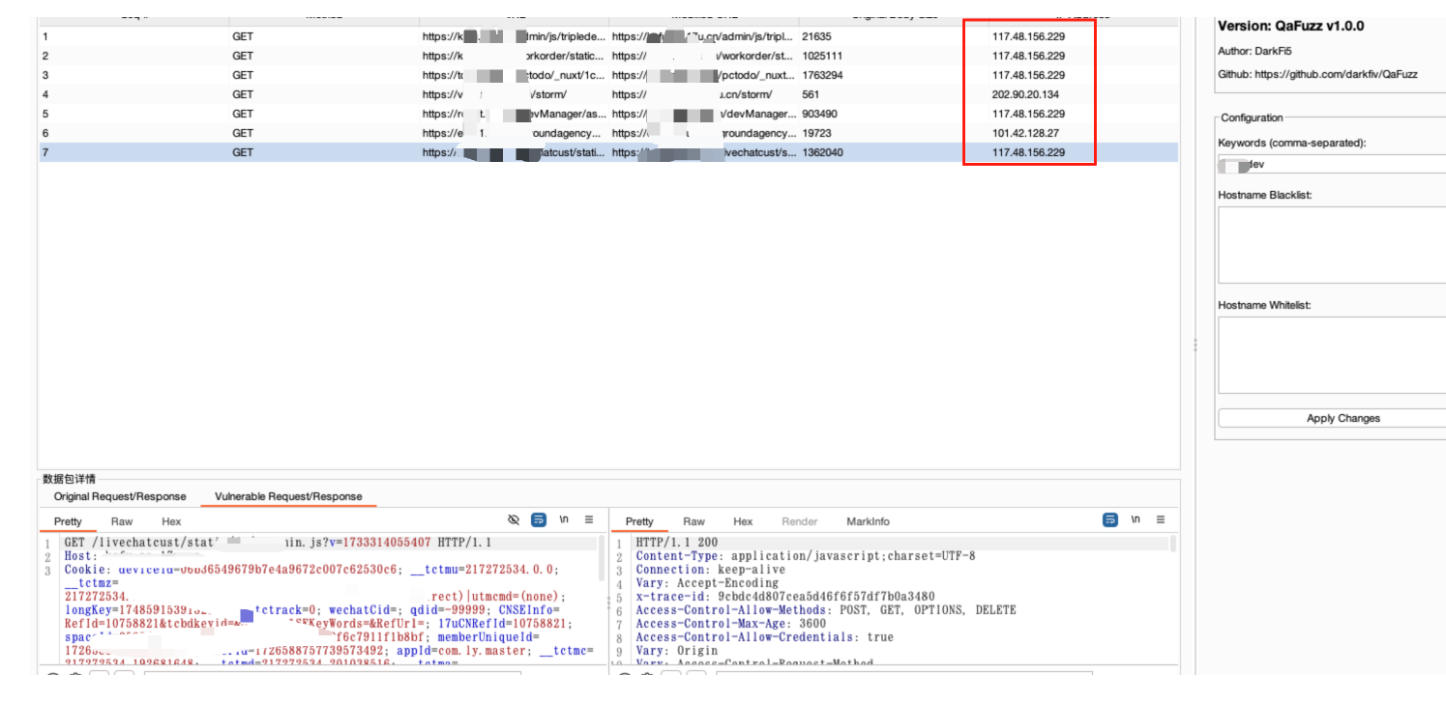Screen dimensions: 1446x712
Task: Switch to the Original Request/Response tab
Action: click(x=120, y=496)
